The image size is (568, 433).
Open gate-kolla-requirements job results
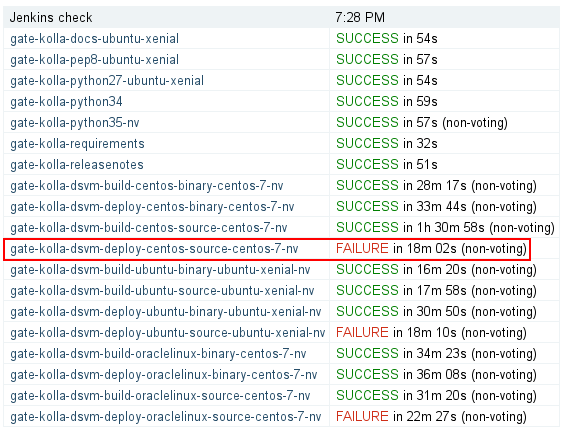click(x=77, y=143)
